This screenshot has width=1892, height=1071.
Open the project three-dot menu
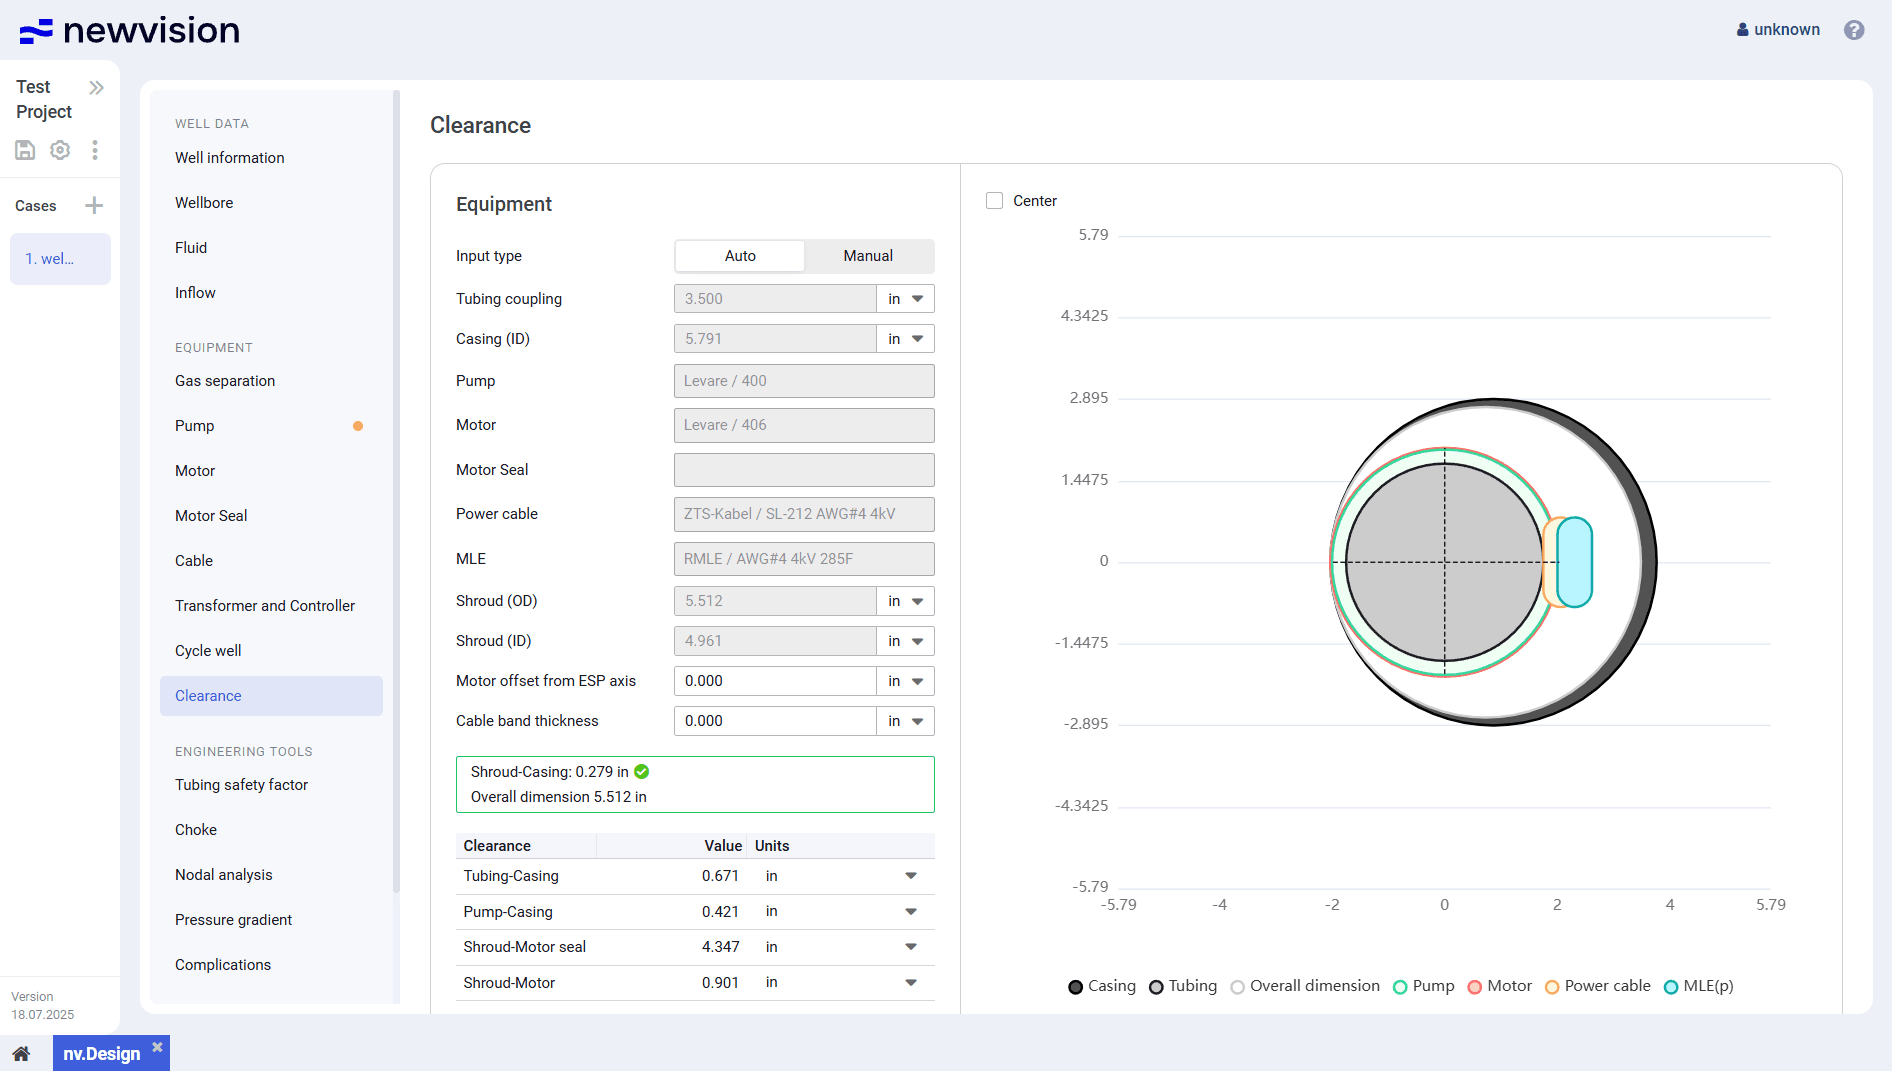95,150
